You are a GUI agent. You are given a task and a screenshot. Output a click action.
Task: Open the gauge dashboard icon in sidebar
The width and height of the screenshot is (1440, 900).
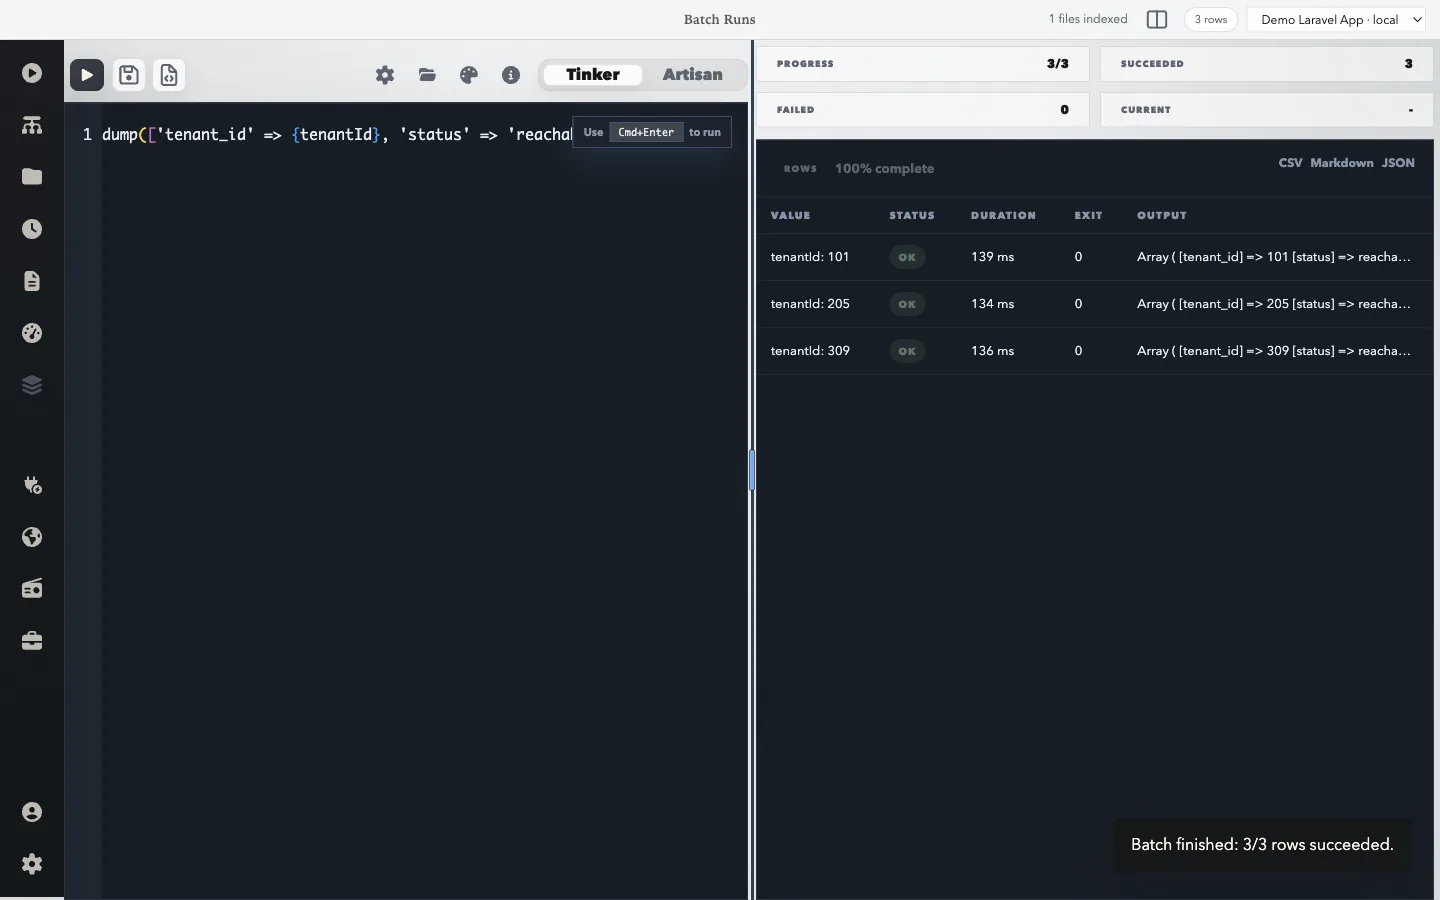pyautogui.click(x=32, y=333)
